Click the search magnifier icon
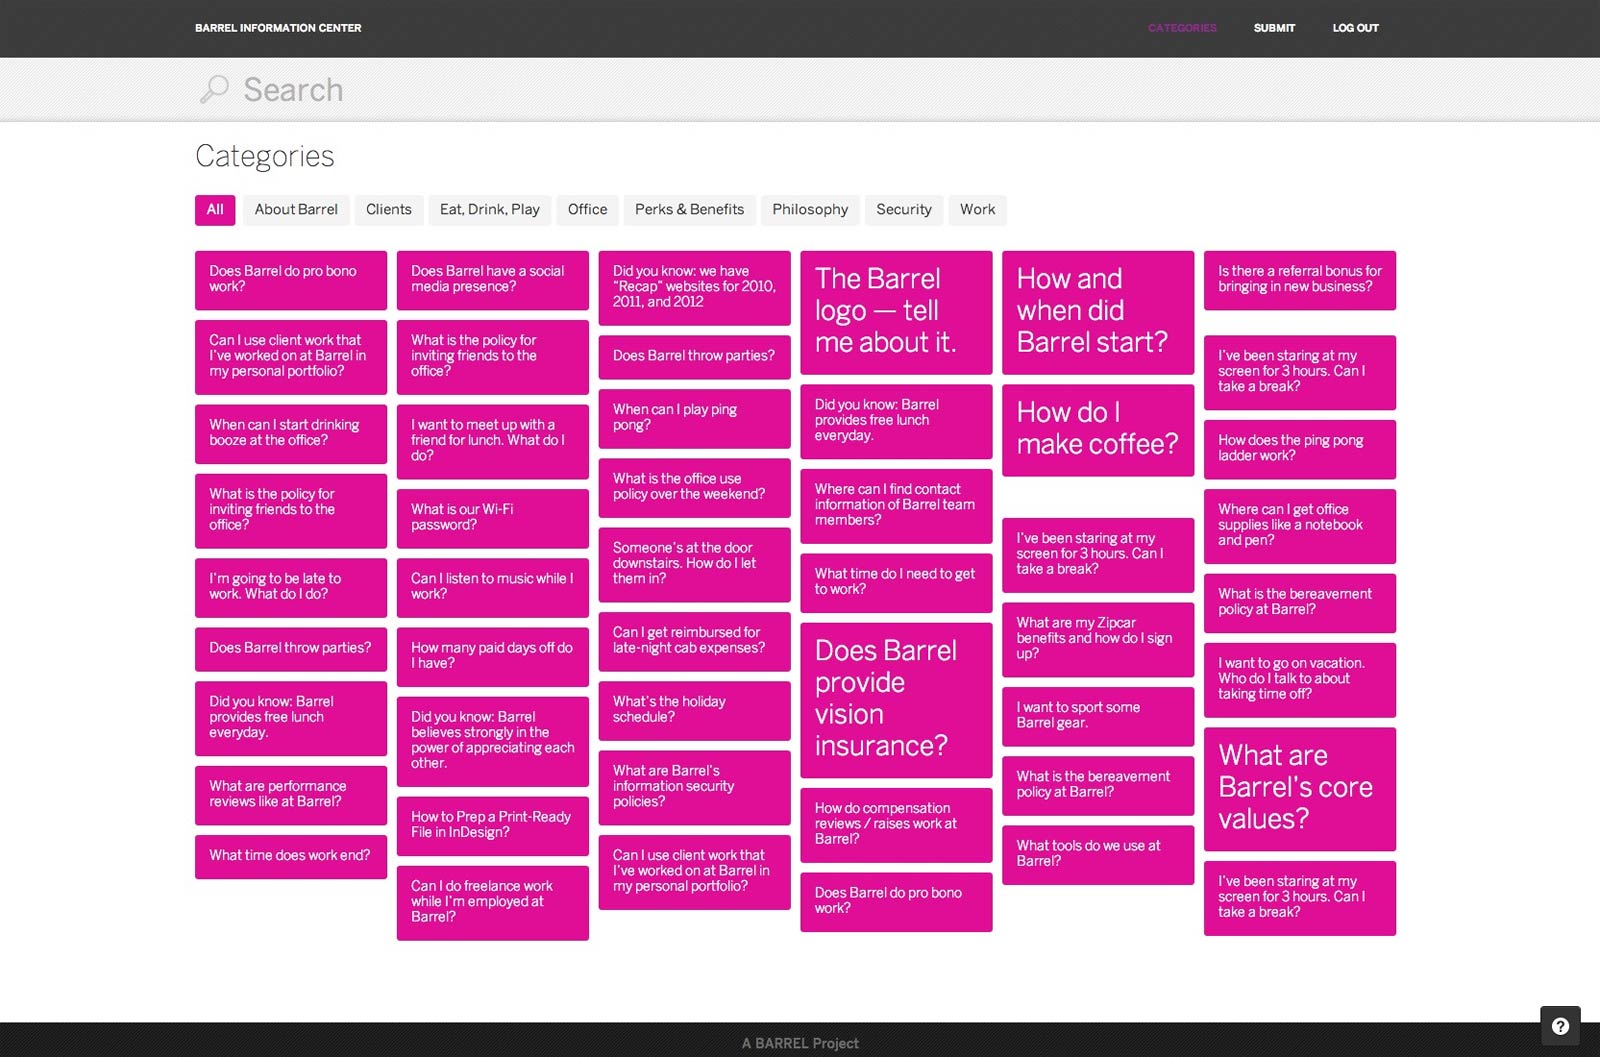The height and width of the screenshot is (1057, 1600). pyautogui.click(x=214, y=90)
